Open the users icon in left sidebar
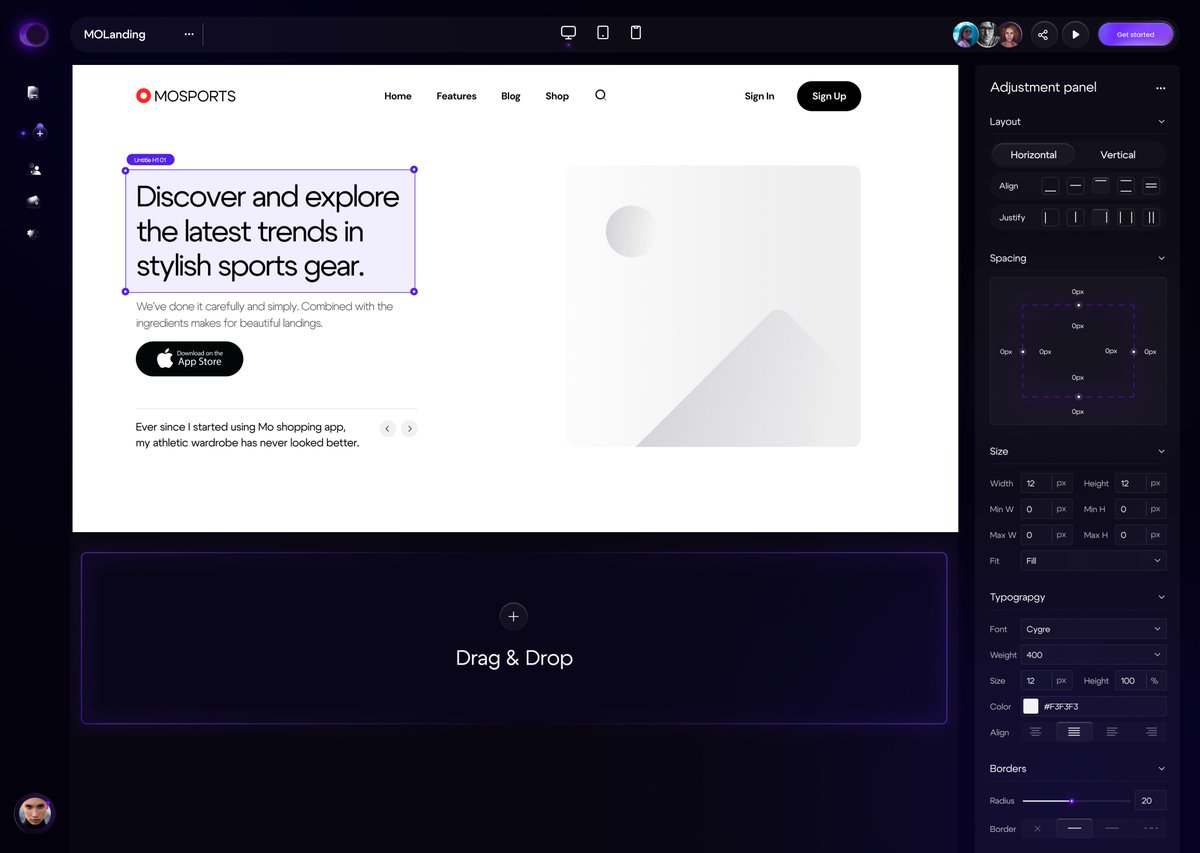This screenshot has width=1200, height=853. point(34,169)
